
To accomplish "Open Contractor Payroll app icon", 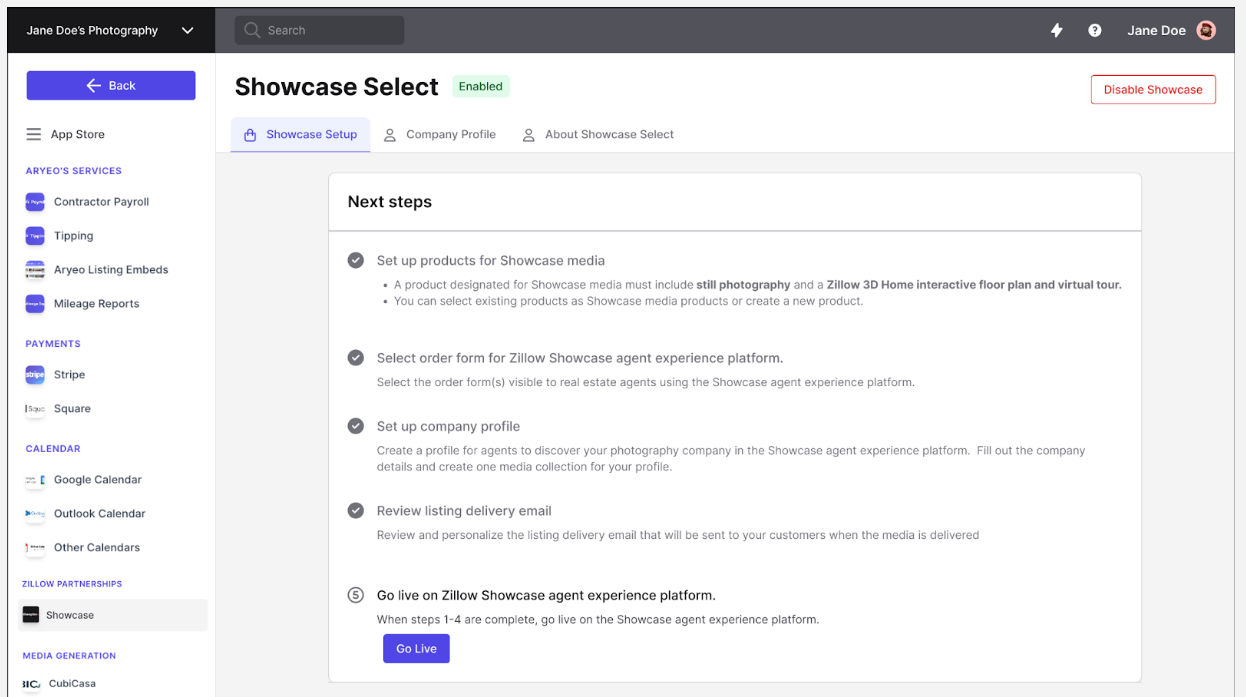I will point(35,202).
